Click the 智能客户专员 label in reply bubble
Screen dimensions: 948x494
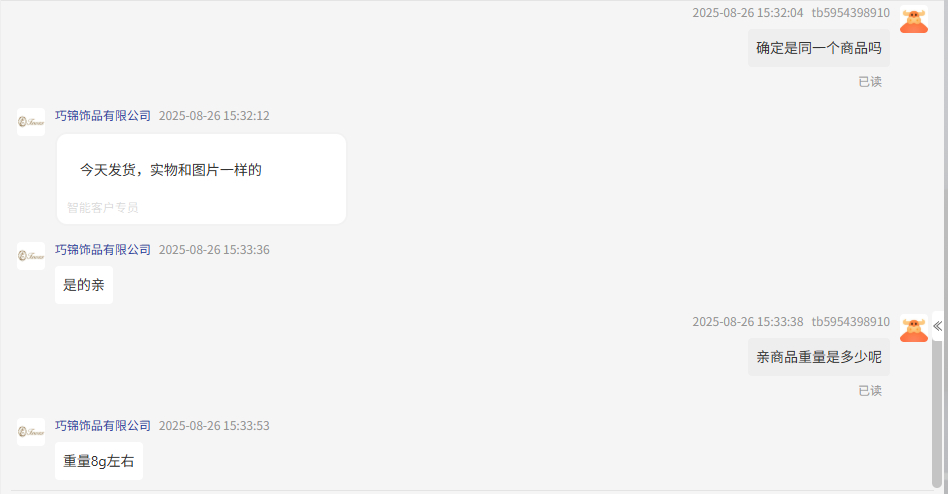coord(103,207)
